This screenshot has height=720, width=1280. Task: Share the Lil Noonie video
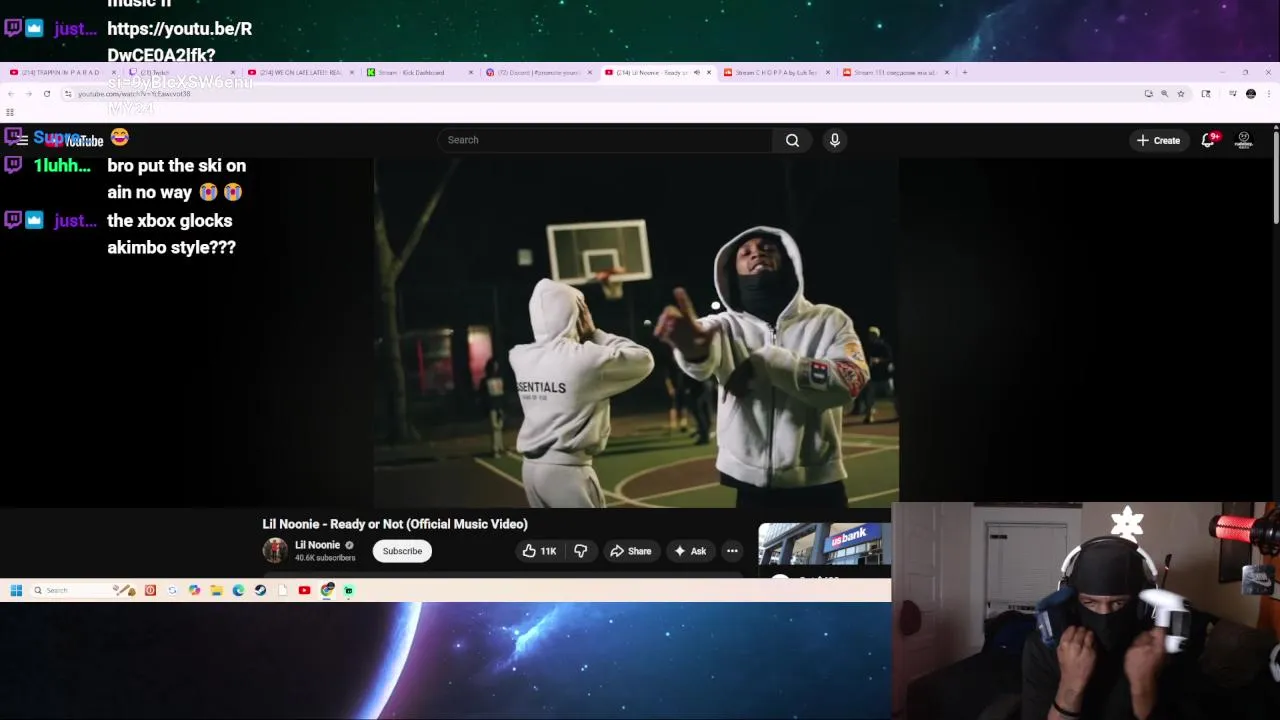click(631, 551)
